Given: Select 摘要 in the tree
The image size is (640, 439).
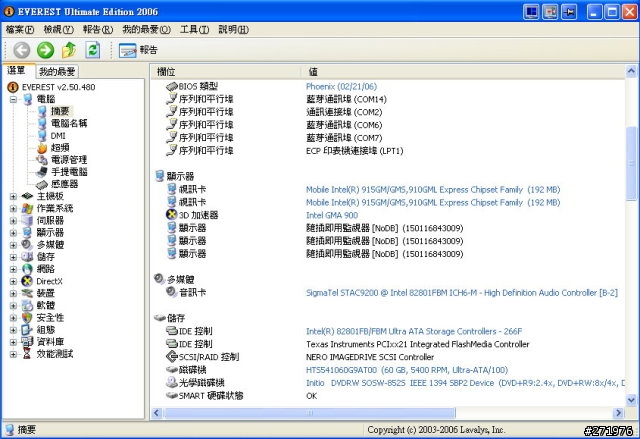Looking at the screenshot, I should [60, 111].
